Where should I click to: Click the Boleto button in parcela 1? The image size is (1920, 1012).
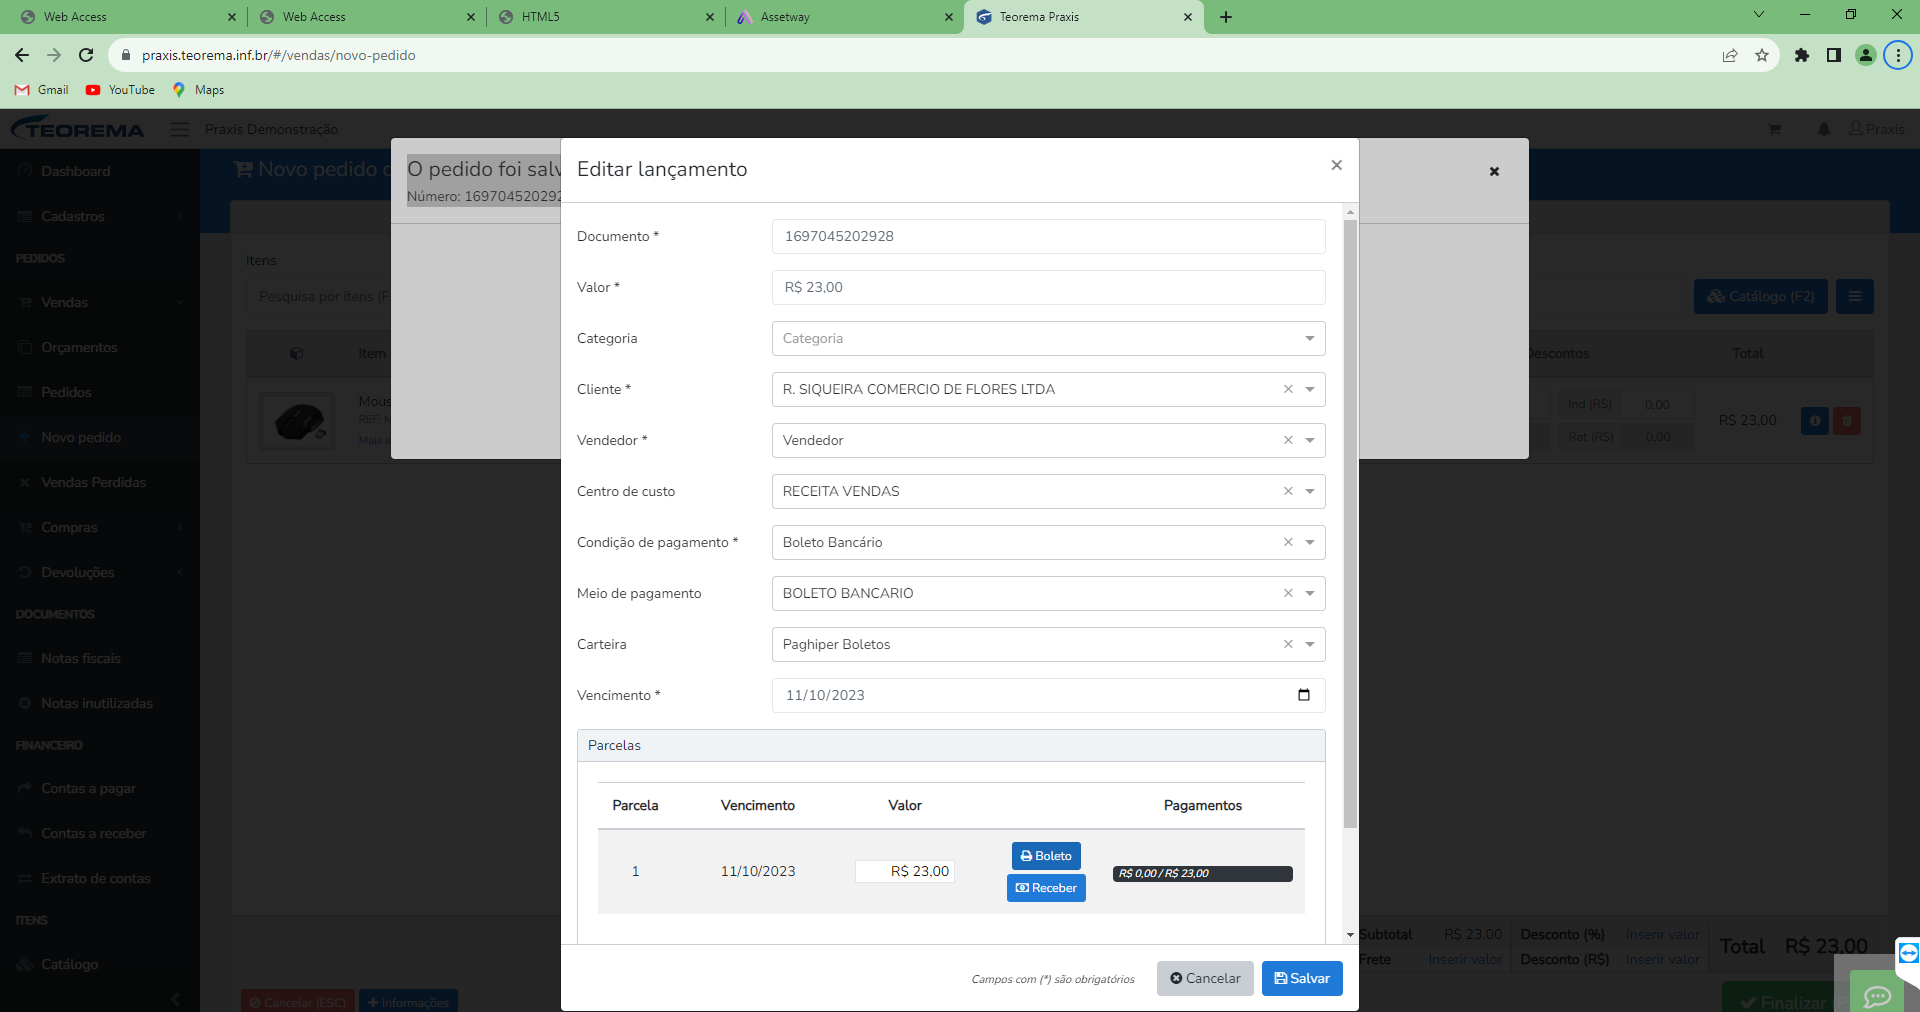pos(1046,856)
